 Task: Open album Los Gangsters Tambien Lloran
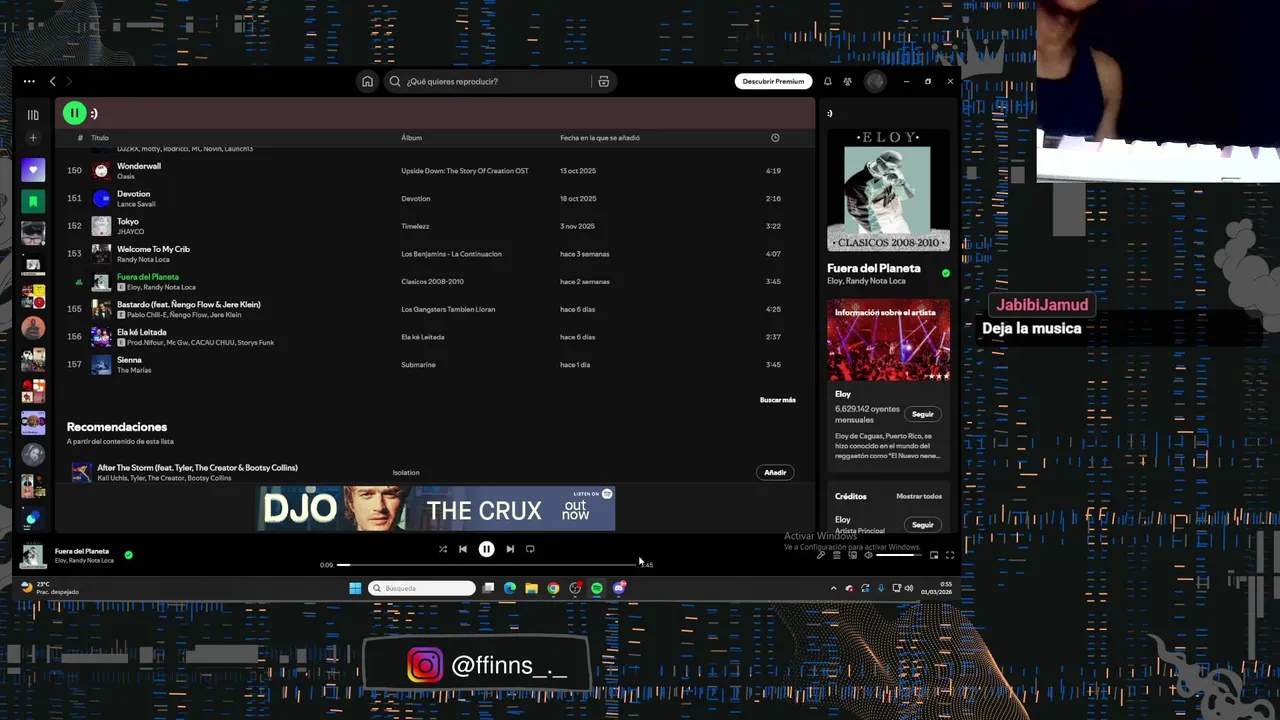click(449, 309)
